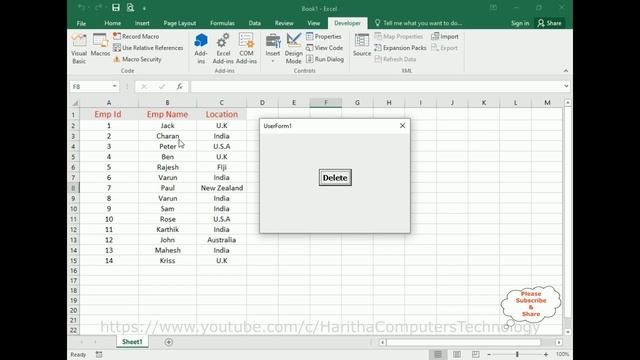Toggle Design Mode

(x=293, y=49)
